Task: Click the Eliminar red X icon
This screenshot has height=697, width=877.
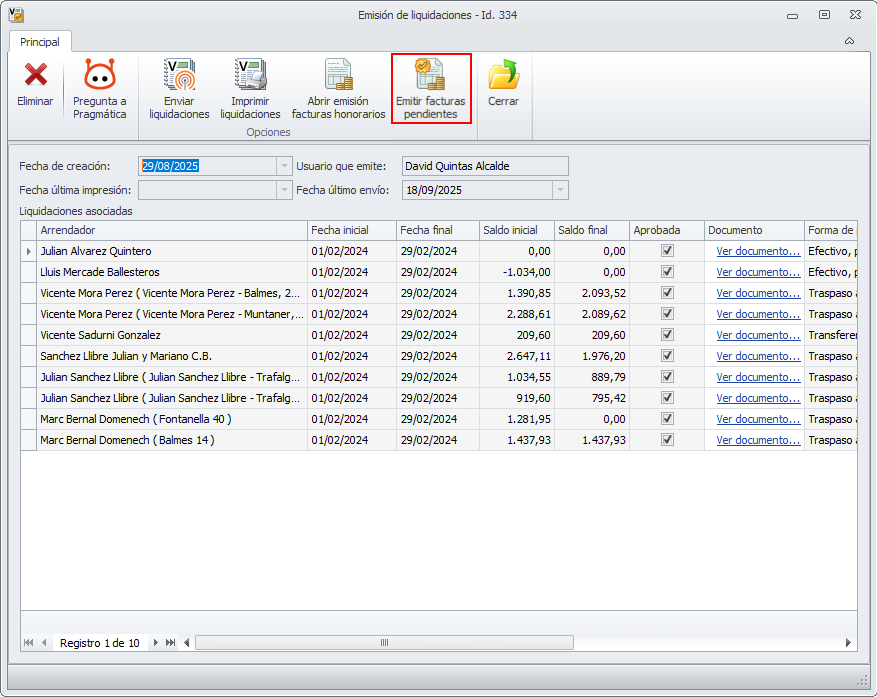Action: coord(36,75)
